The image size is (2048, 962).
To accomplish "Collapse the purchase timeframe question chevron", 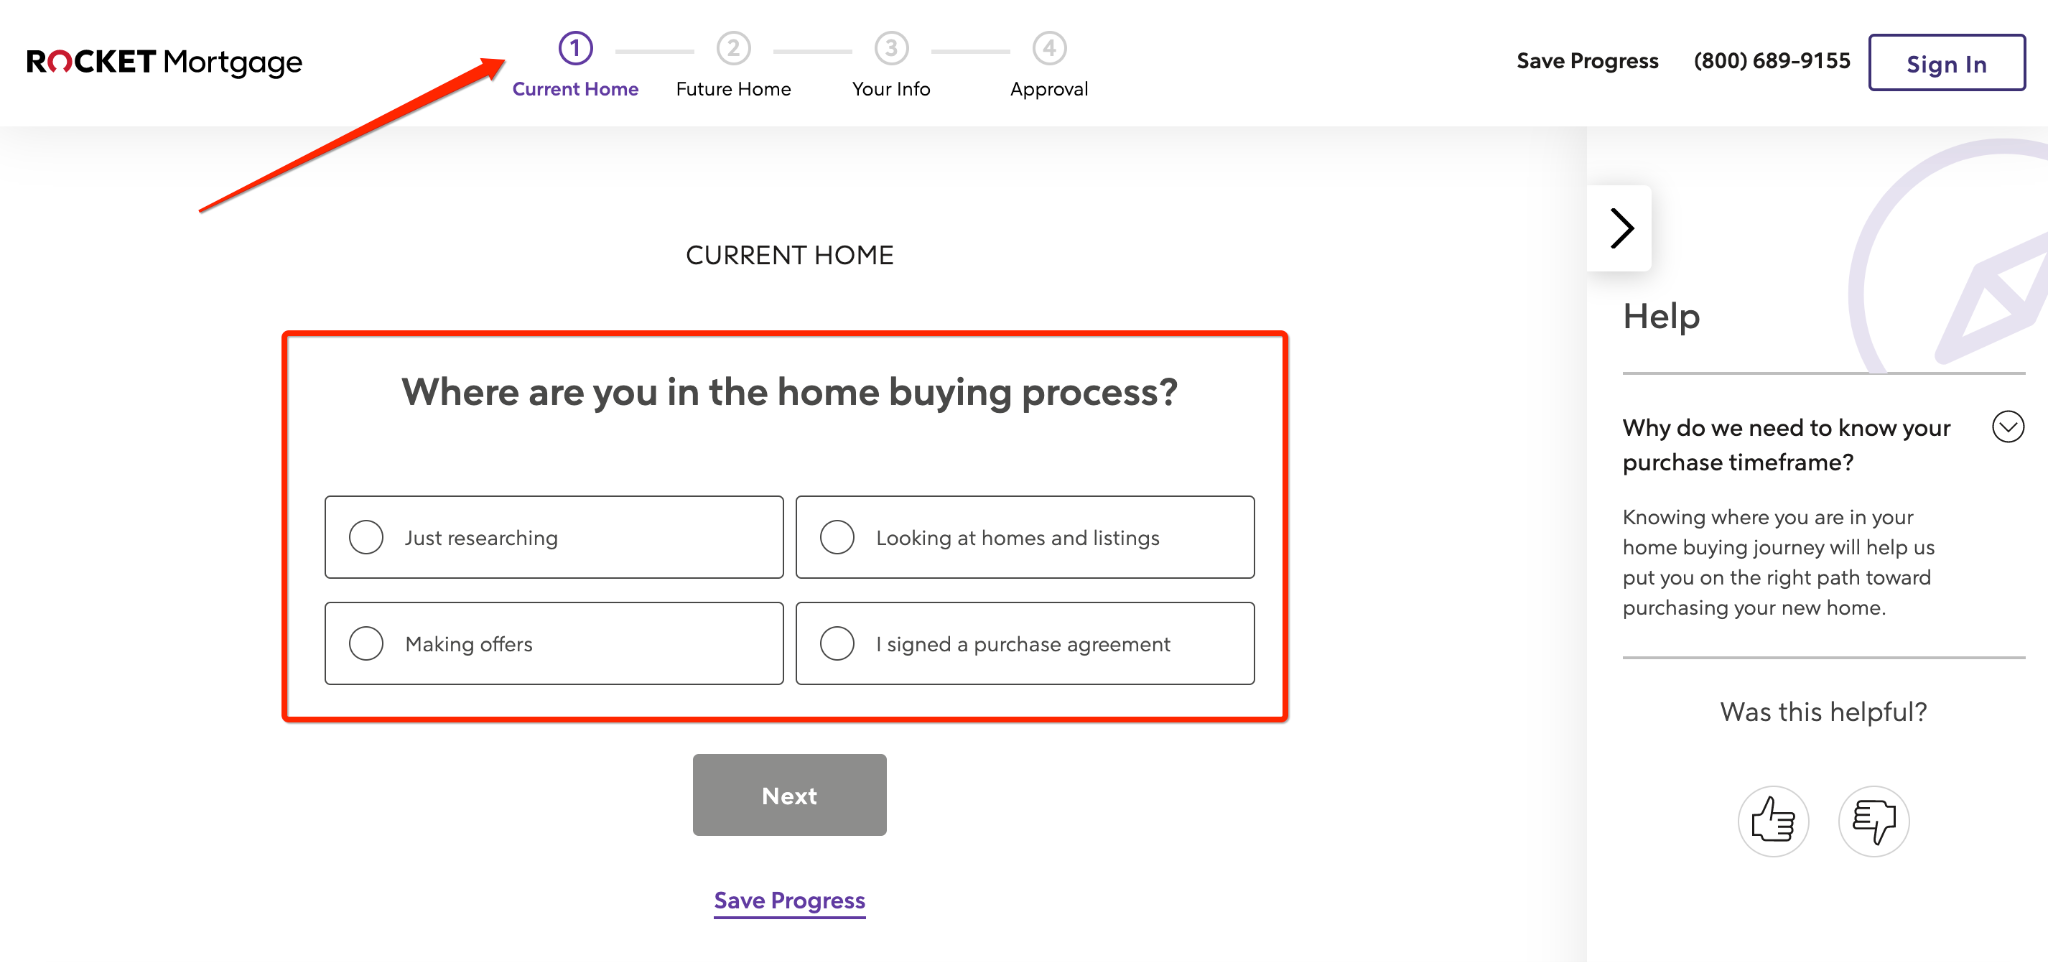I will pos(2008,427).
